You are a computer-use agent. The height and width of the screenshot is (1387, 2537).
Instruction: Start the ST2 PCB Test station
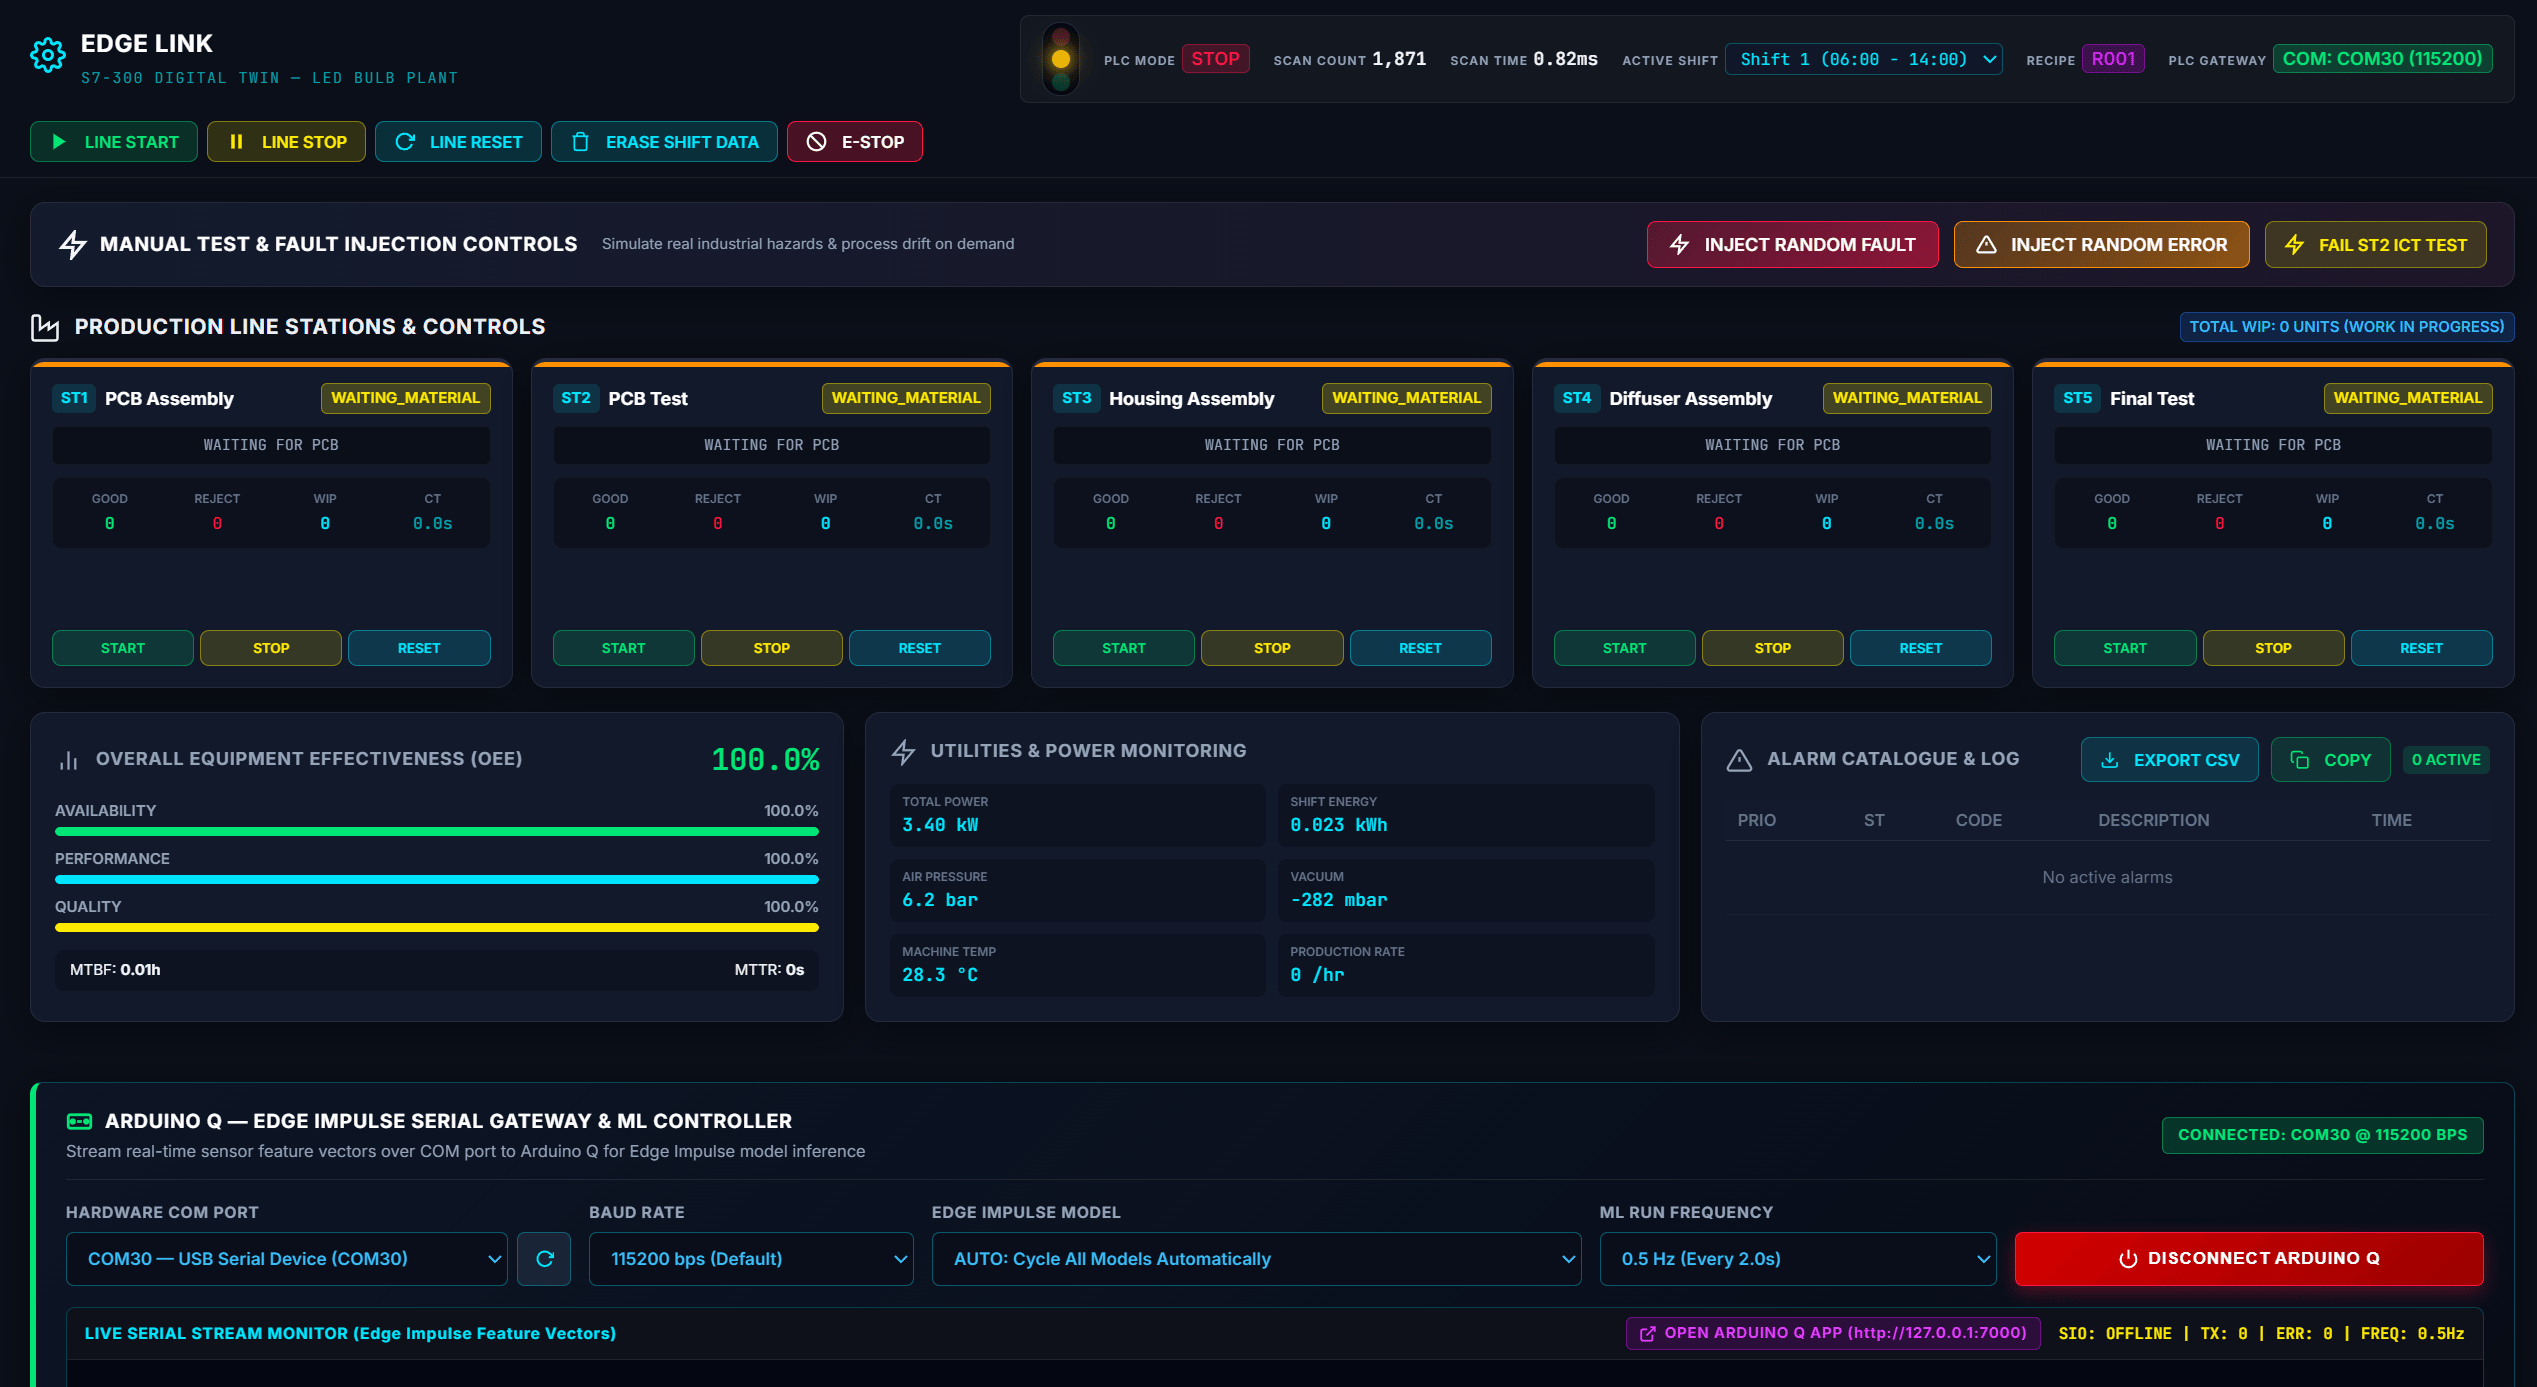pyautogui.click(x=623, y=648)
